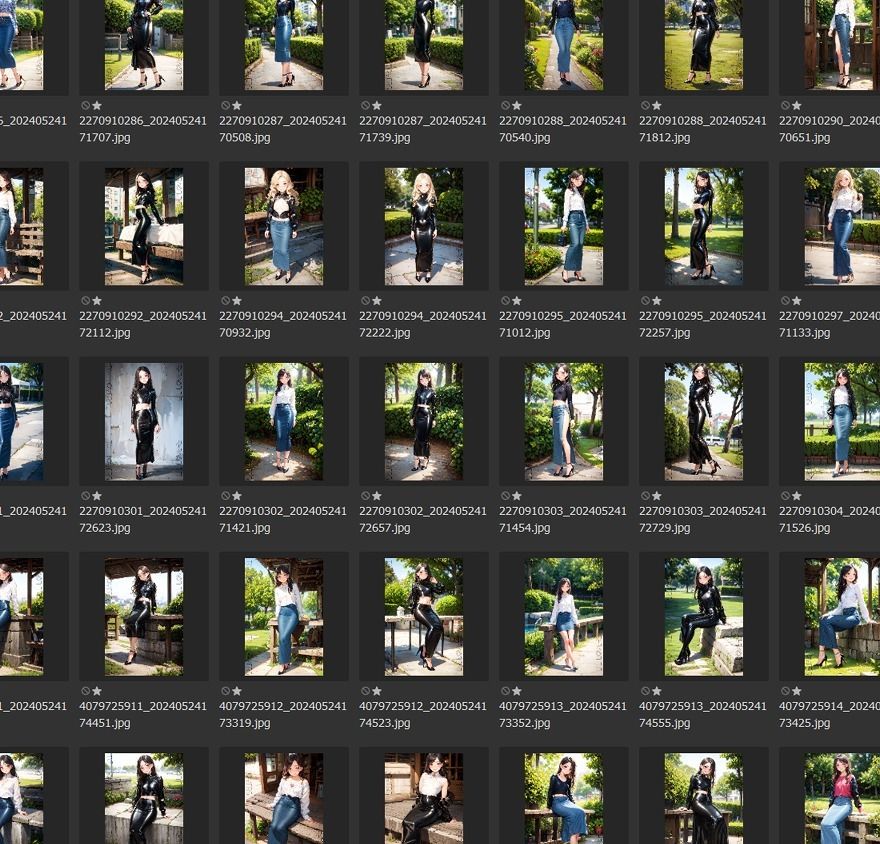Click the reject icon for 2270910287_20240524170508.jpg
Image resolution: width=880 pixels, height=844 pixels.
[226, 106]
